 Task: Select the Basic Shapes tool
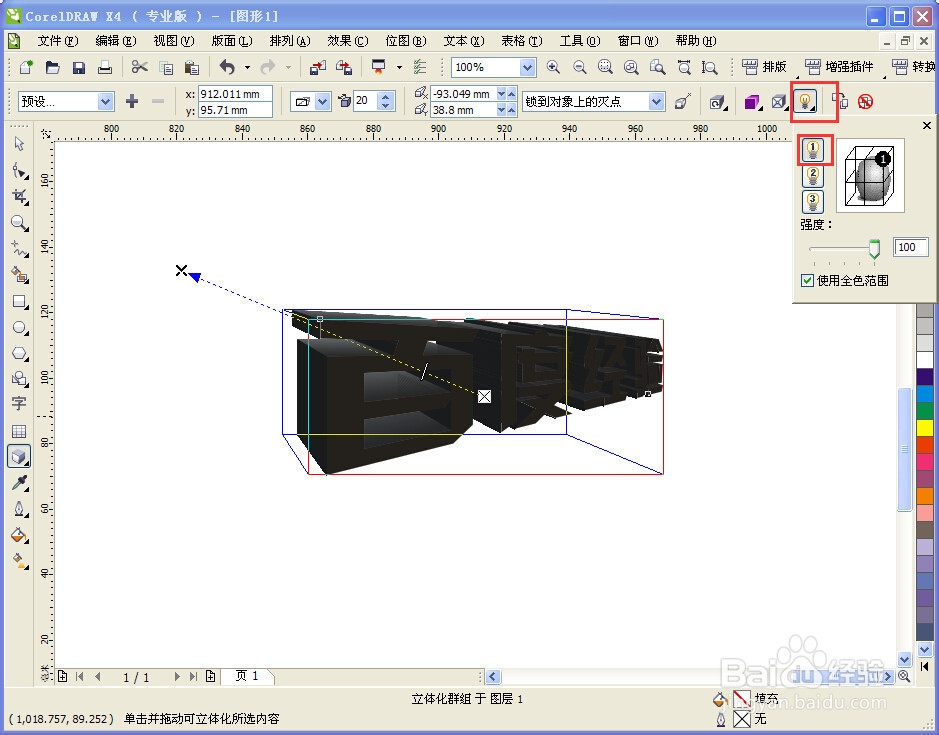coord(19,379)
